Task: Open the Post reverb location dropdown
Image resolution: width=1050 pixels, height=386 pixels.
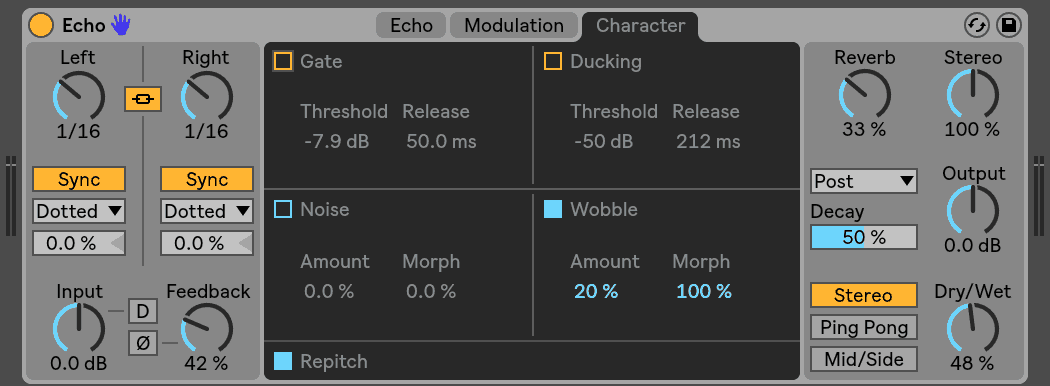Action: click(864, 181)
